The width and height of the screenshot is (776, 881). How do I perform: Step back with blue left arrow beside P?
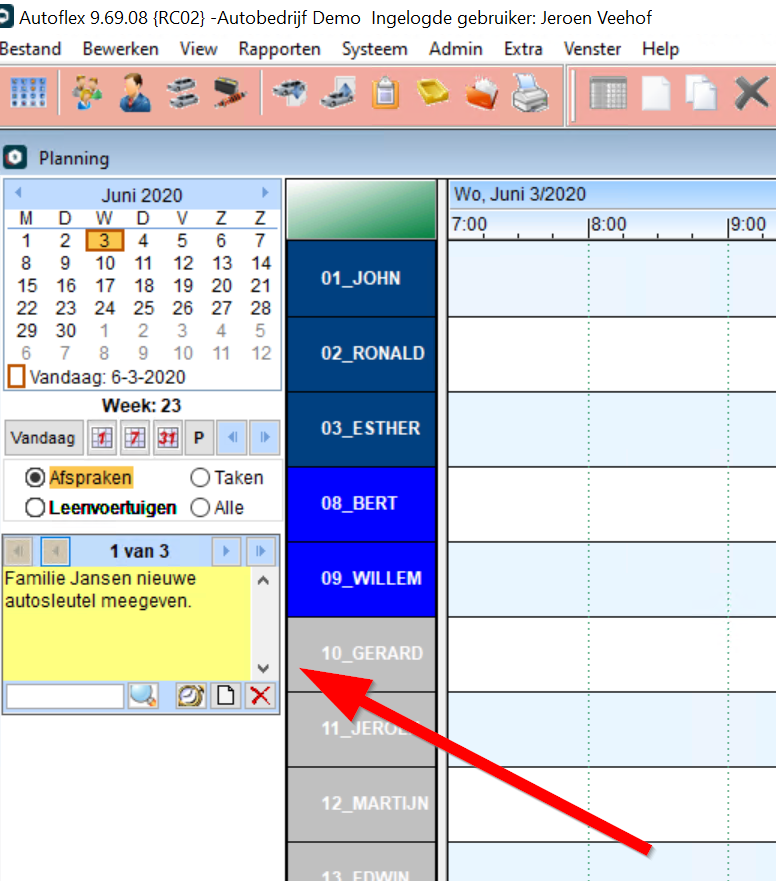coord(233,437)
